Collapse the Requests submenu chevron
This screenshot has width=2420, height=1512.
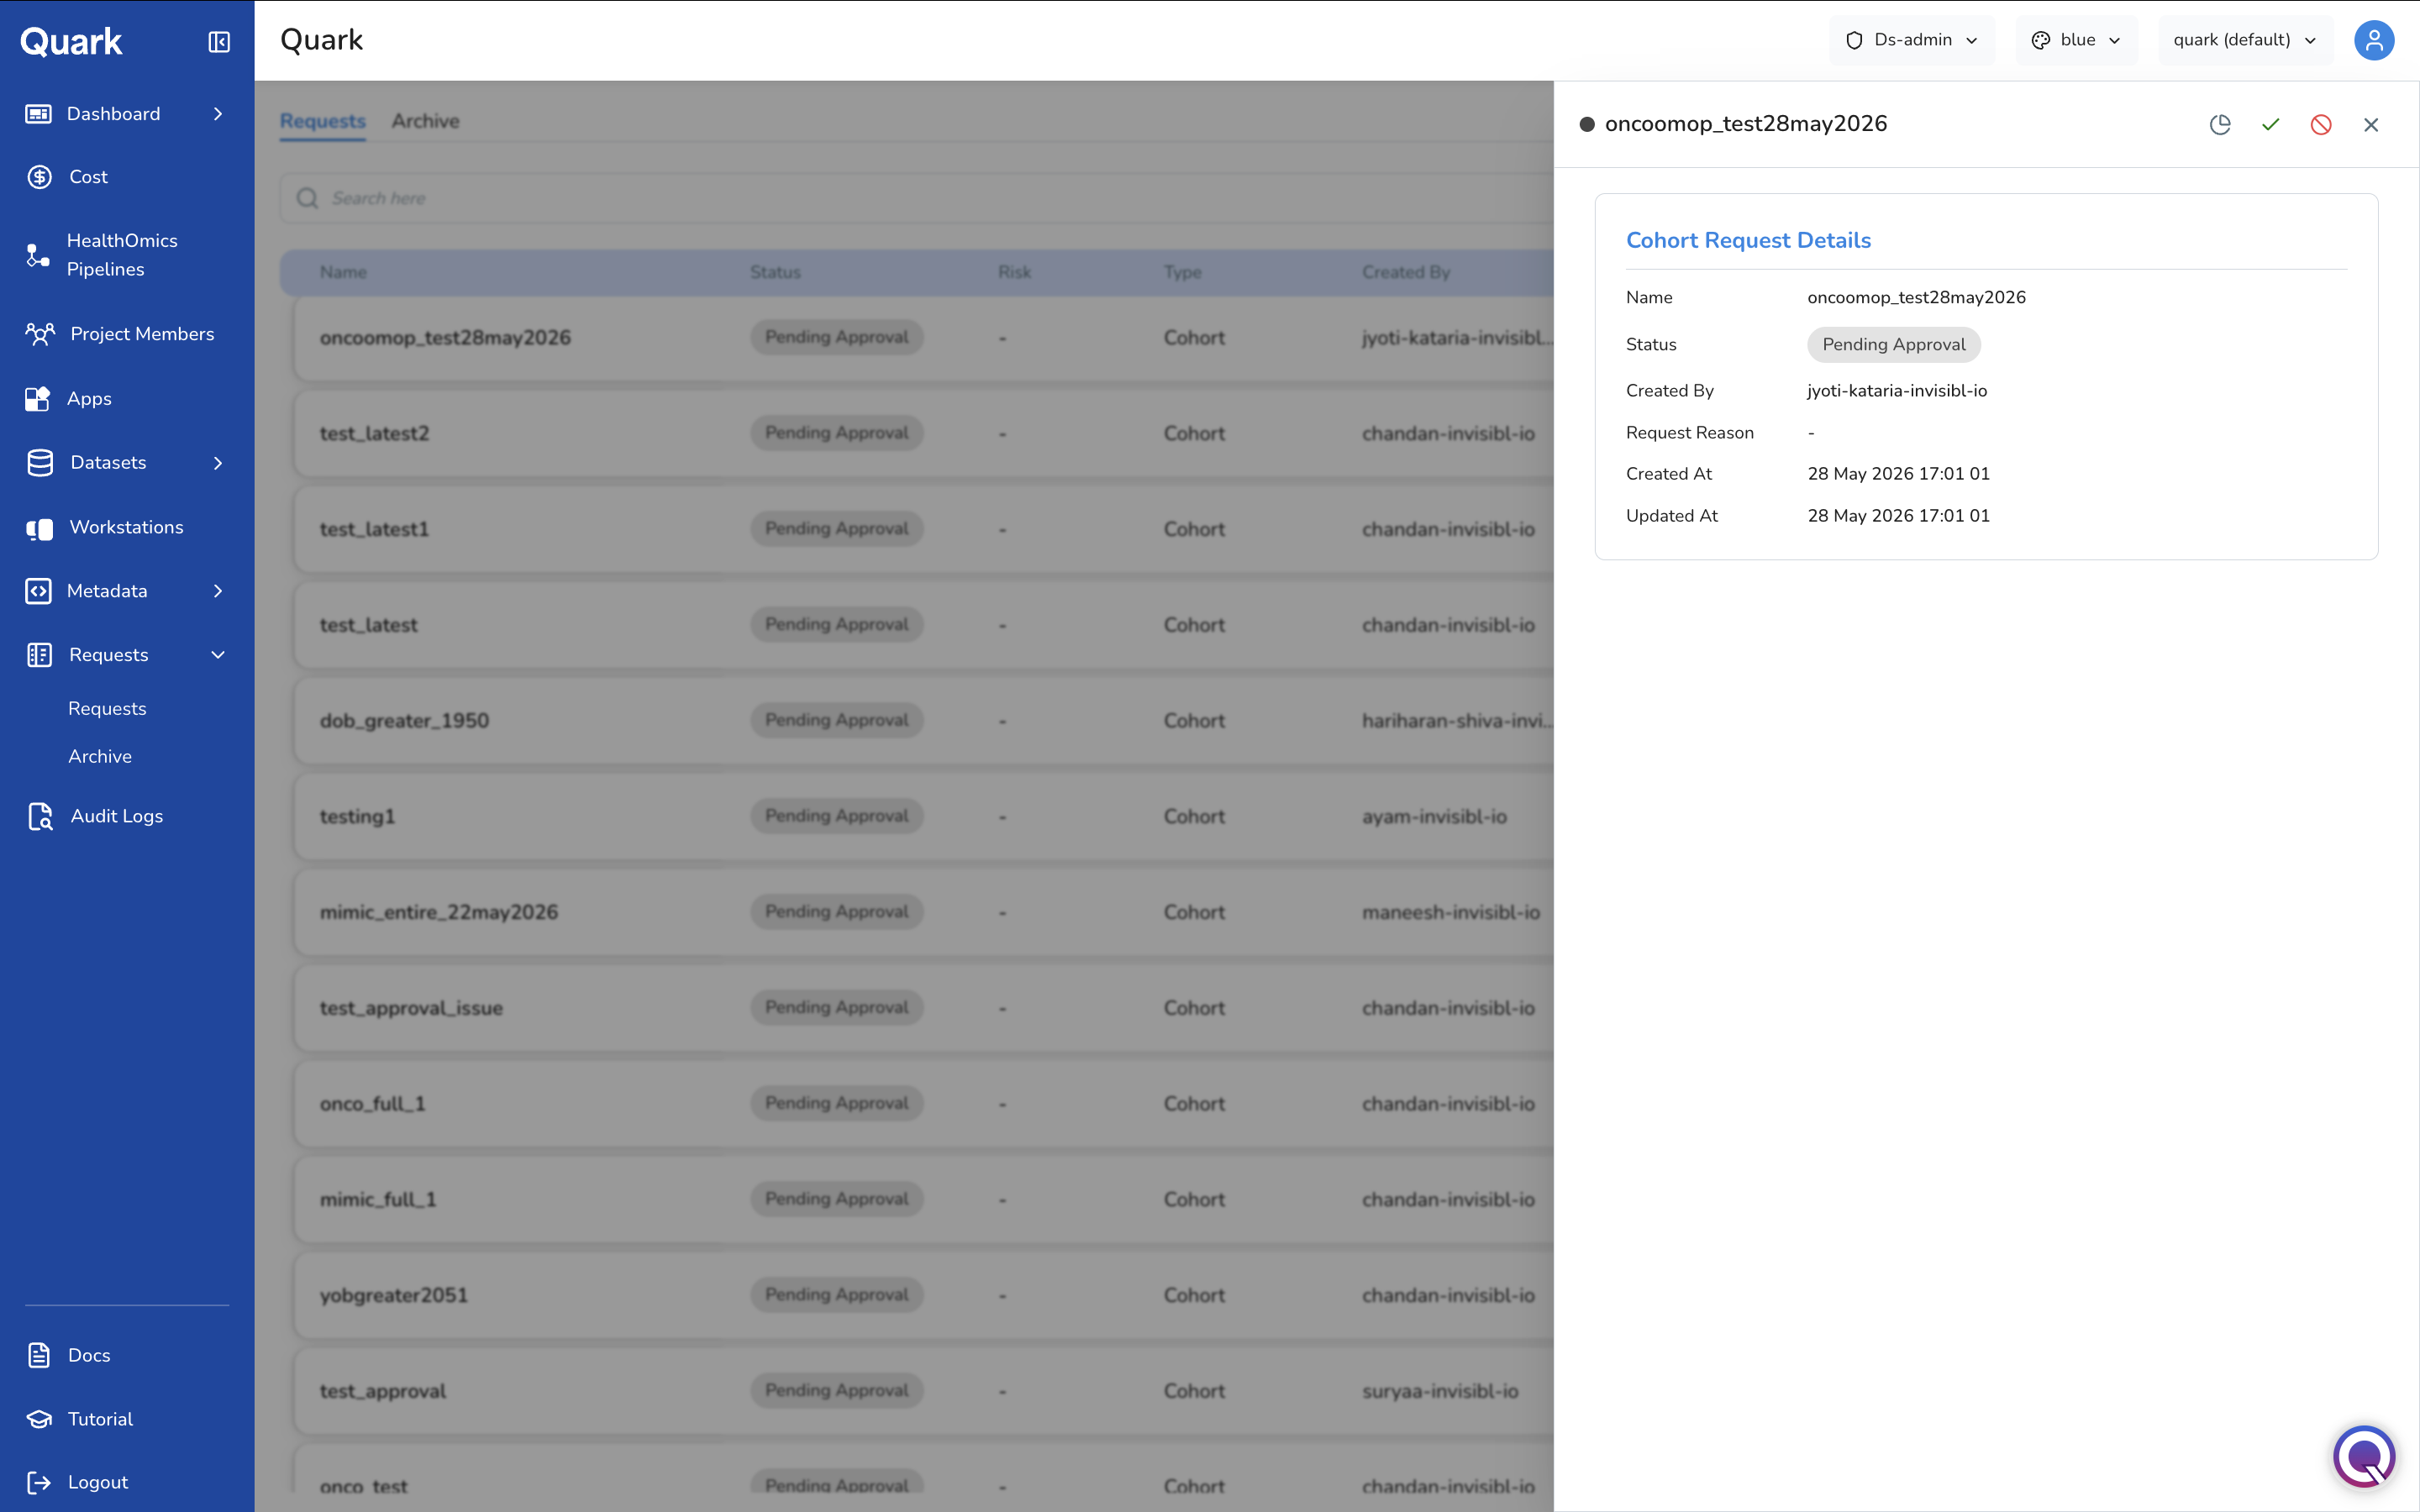coord(218,655)
